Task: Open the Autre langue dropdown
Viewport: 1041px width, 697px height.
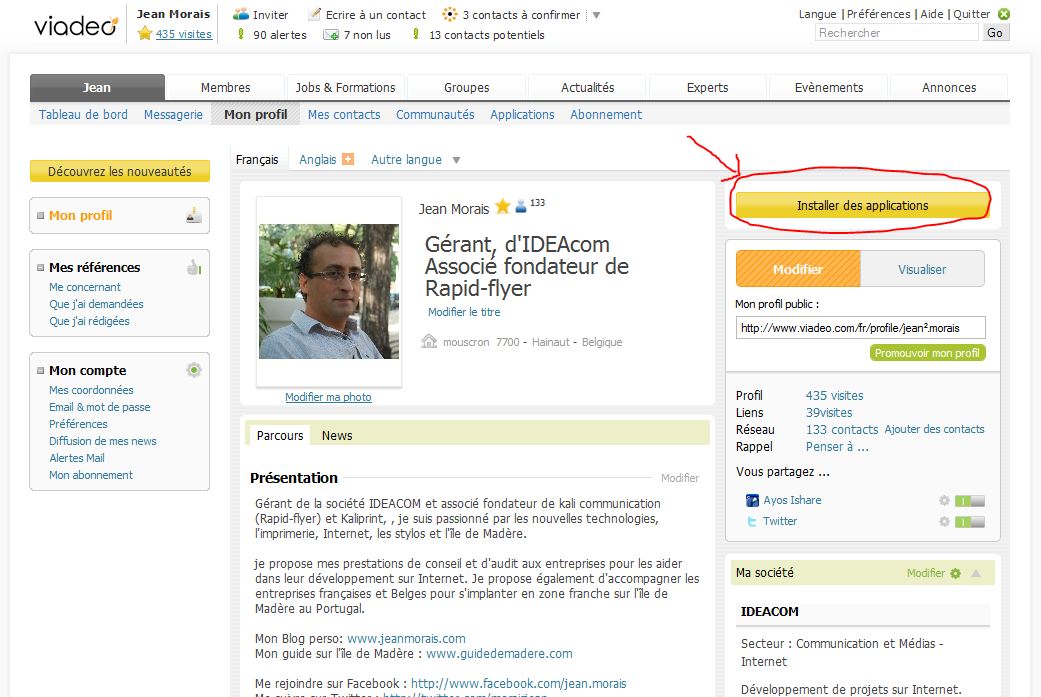Action: [x=456, y=160]
